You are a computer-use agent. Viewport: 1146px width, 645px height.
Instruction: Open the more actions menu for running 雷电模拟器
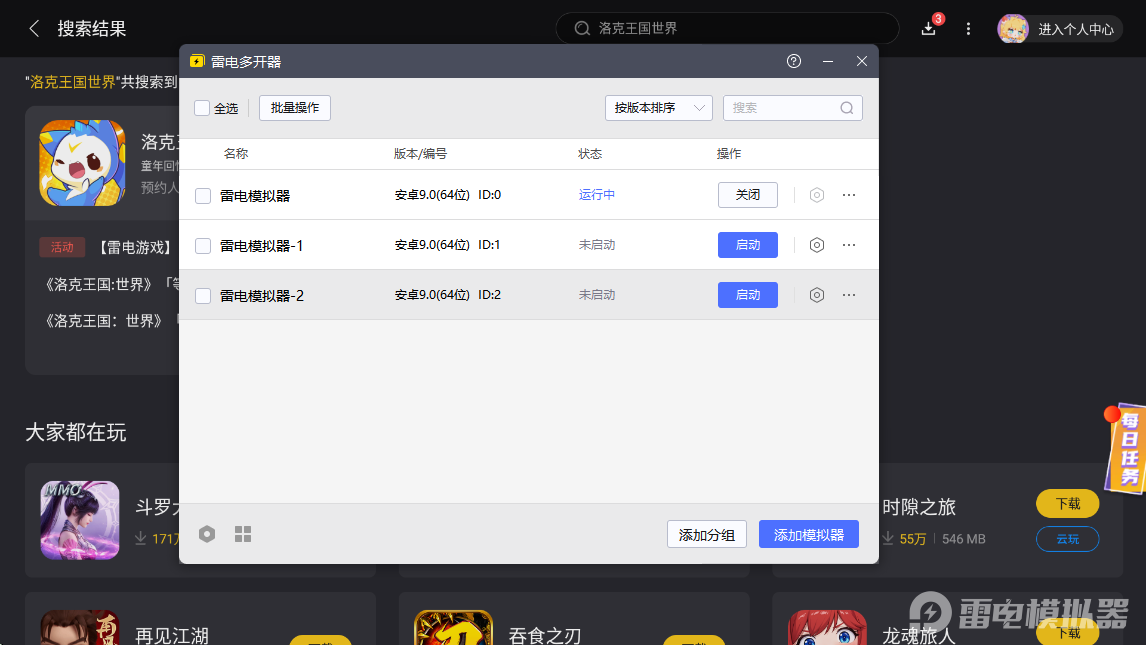pyautogui.click(x=849, y=194)
